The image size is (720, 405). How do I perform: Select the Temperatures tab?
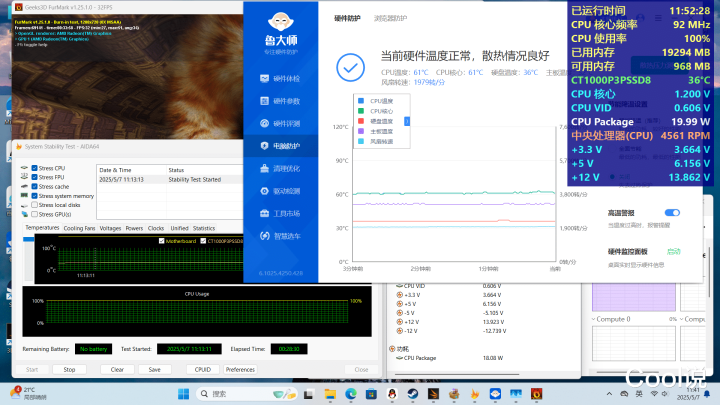[42, 228]
